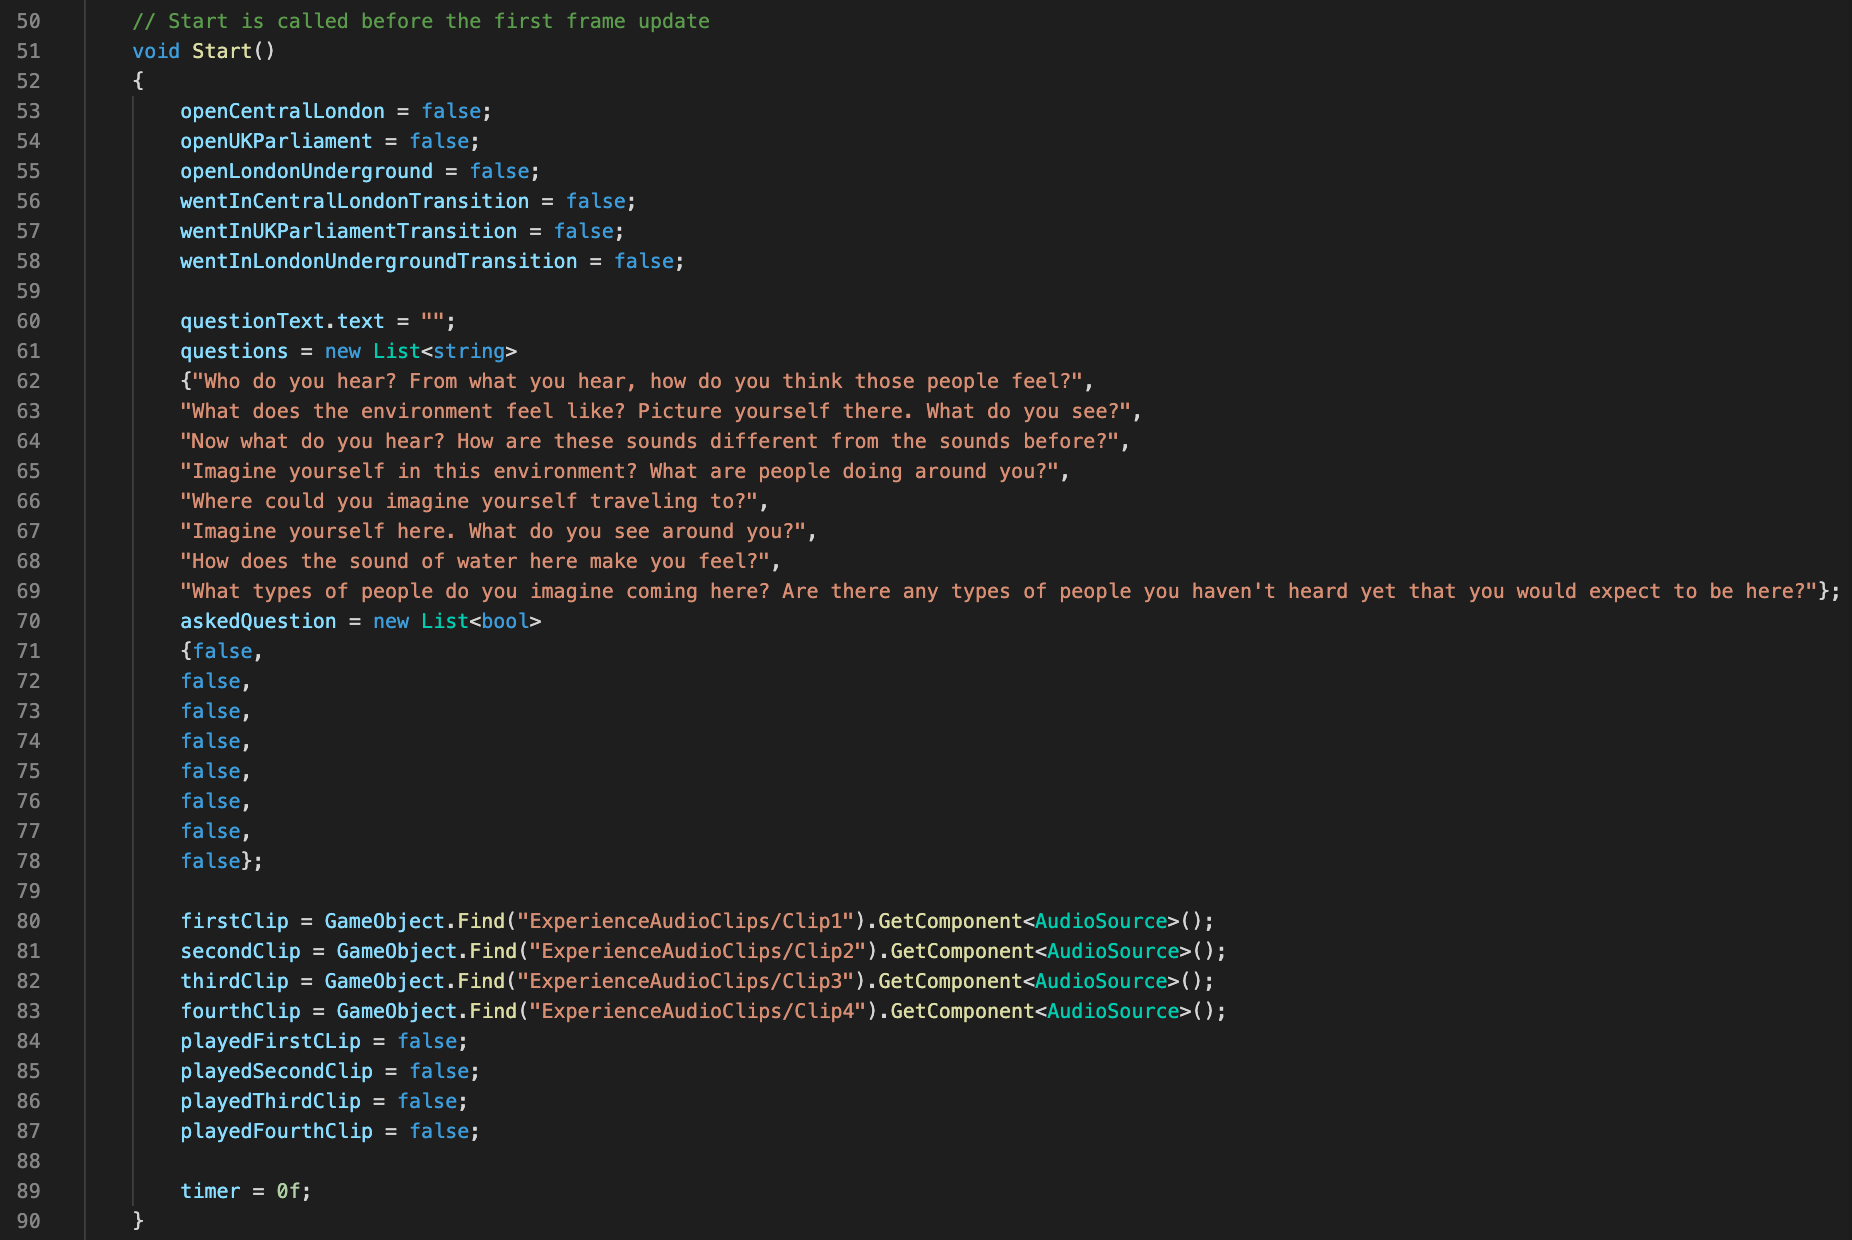The width and height of the screenshot is (1852, 1240).
Task: Click the List<bool> type on line 70
Action: click(444, 621)
